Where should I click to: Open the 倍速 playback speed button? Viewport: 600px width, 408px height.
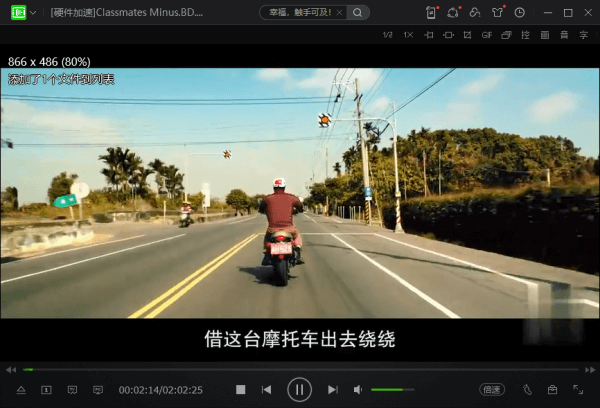tap(492, 390)
